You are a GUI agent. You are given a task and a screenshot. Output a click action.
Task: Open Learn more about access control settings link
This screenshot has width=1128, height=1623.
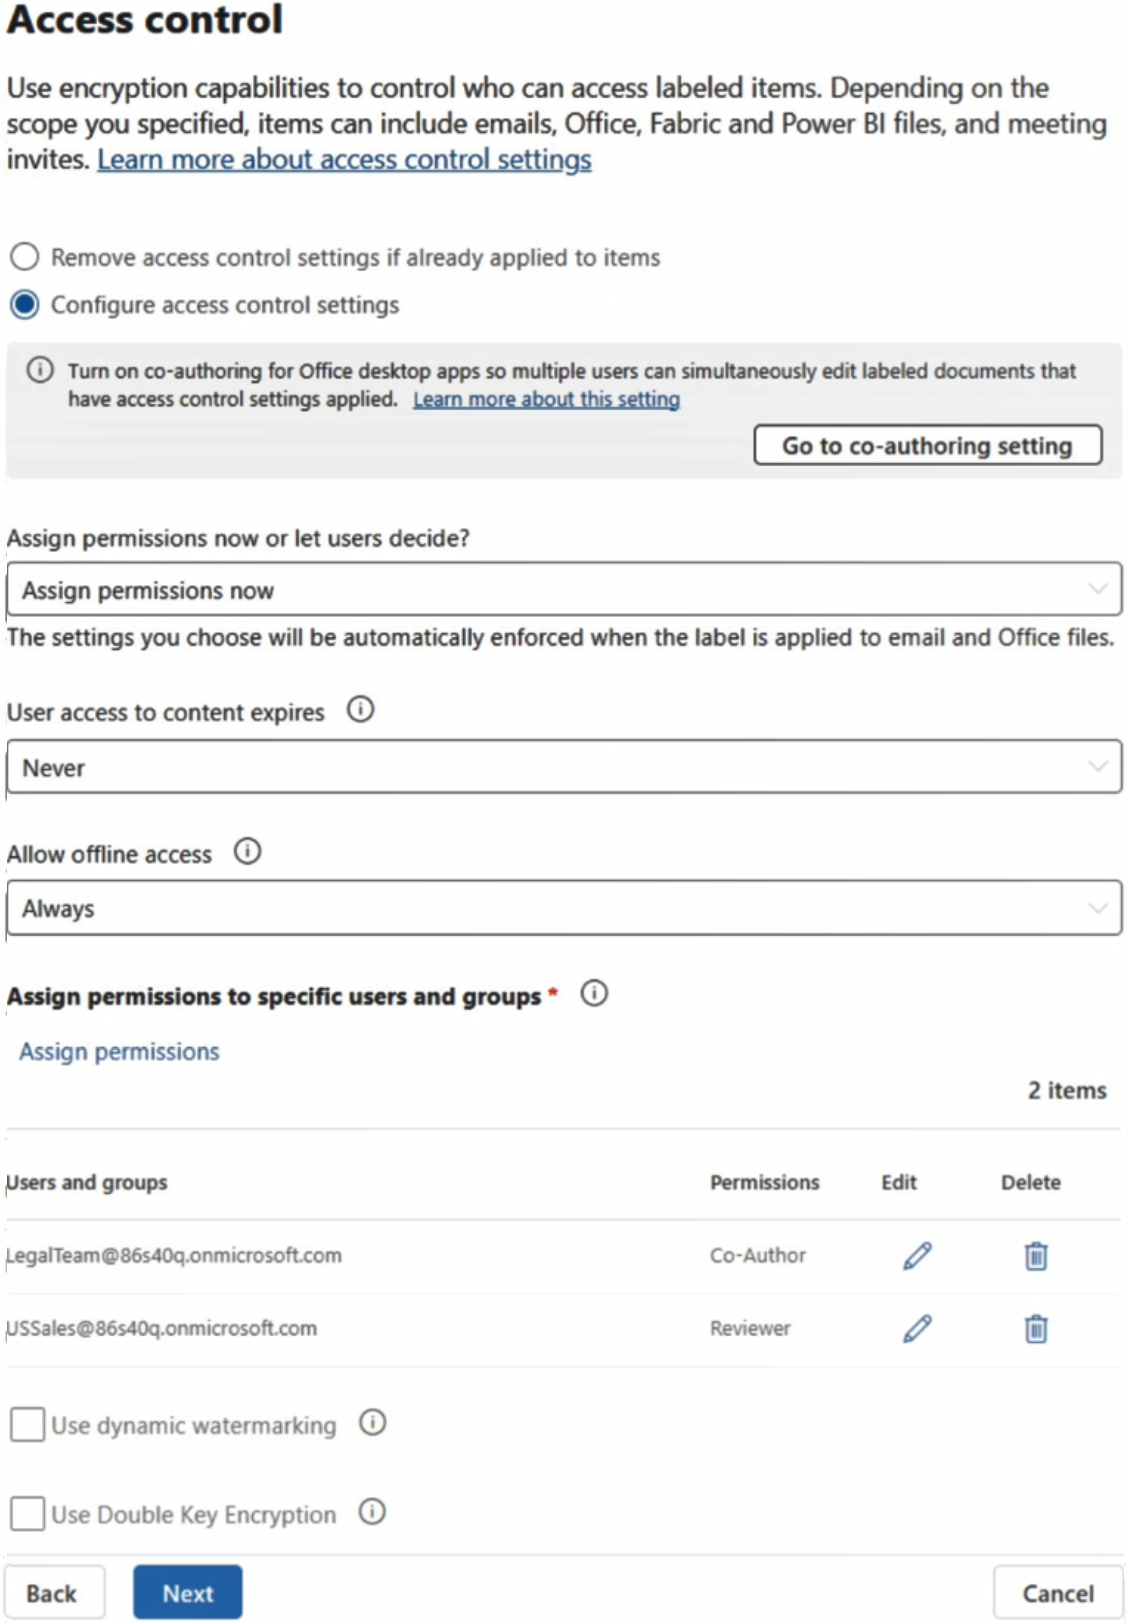pos(344,160)
